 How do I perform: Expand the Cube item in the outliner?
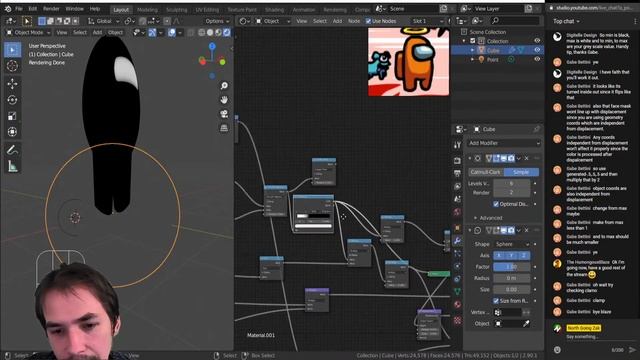click(x=473, y=50)
